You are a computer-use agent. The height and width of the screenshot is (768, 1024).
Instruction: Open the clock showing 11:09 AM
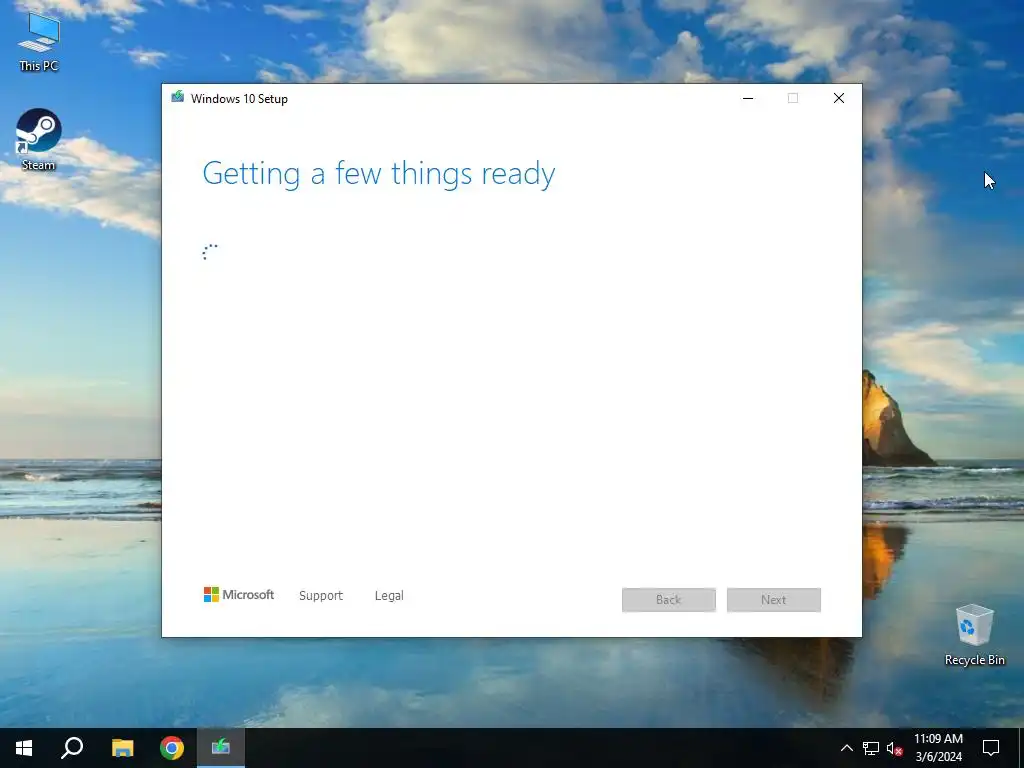tap(938, 748)
